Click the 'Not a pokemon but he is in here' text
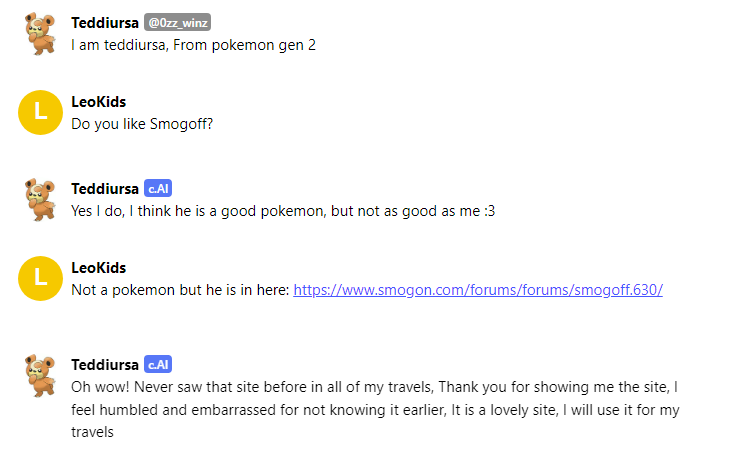This screenshot has width=736, height=458. tap(180, 290)
